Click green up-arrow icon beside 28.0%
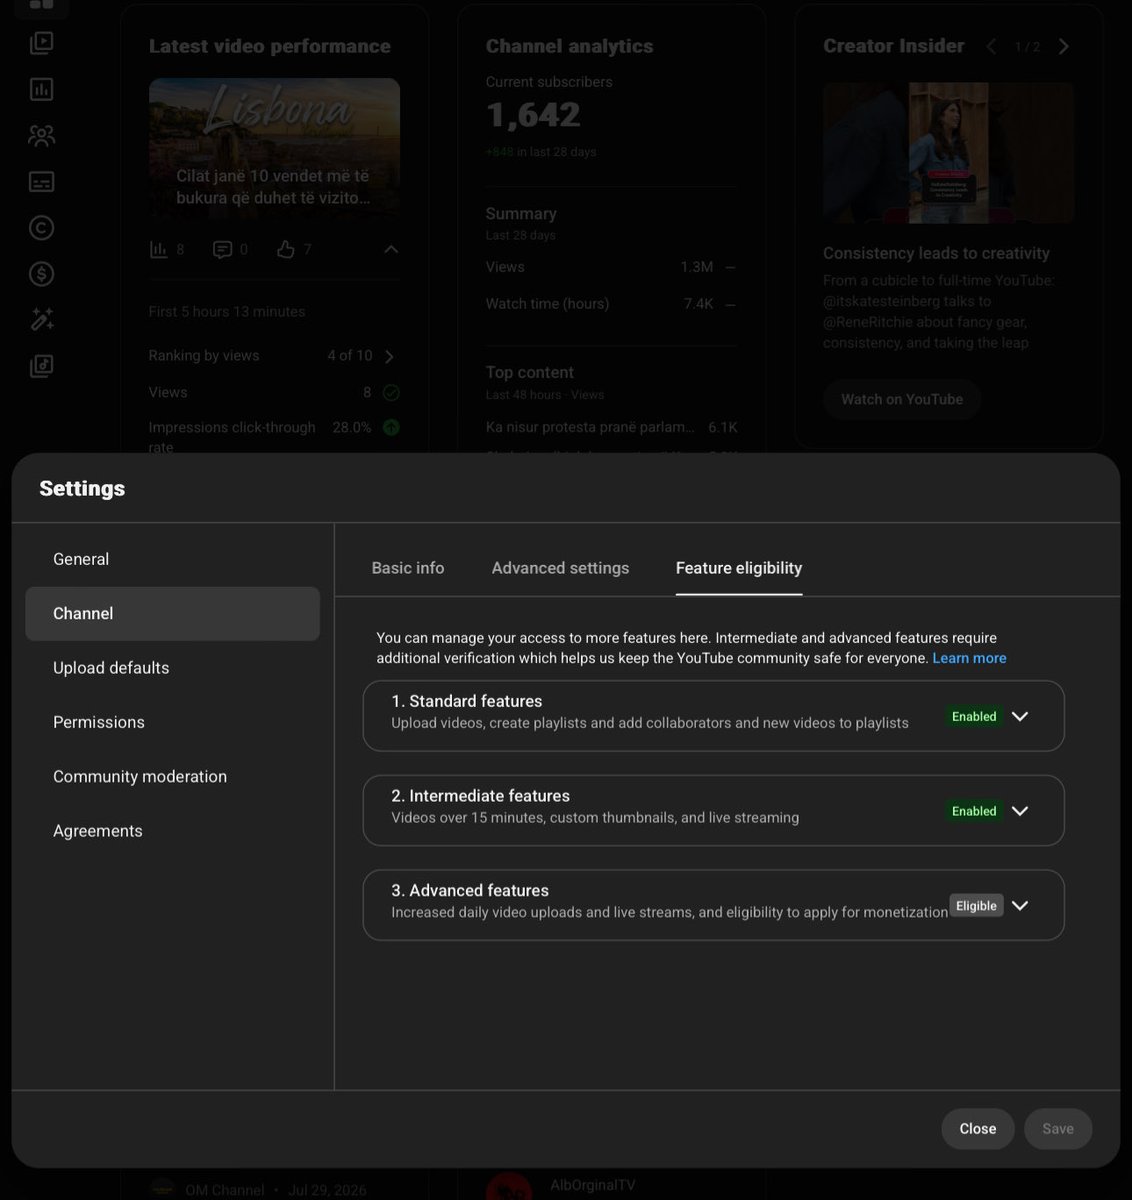Image resolution: width=1132 pixels, height=1200 pixels. (391, 427)
